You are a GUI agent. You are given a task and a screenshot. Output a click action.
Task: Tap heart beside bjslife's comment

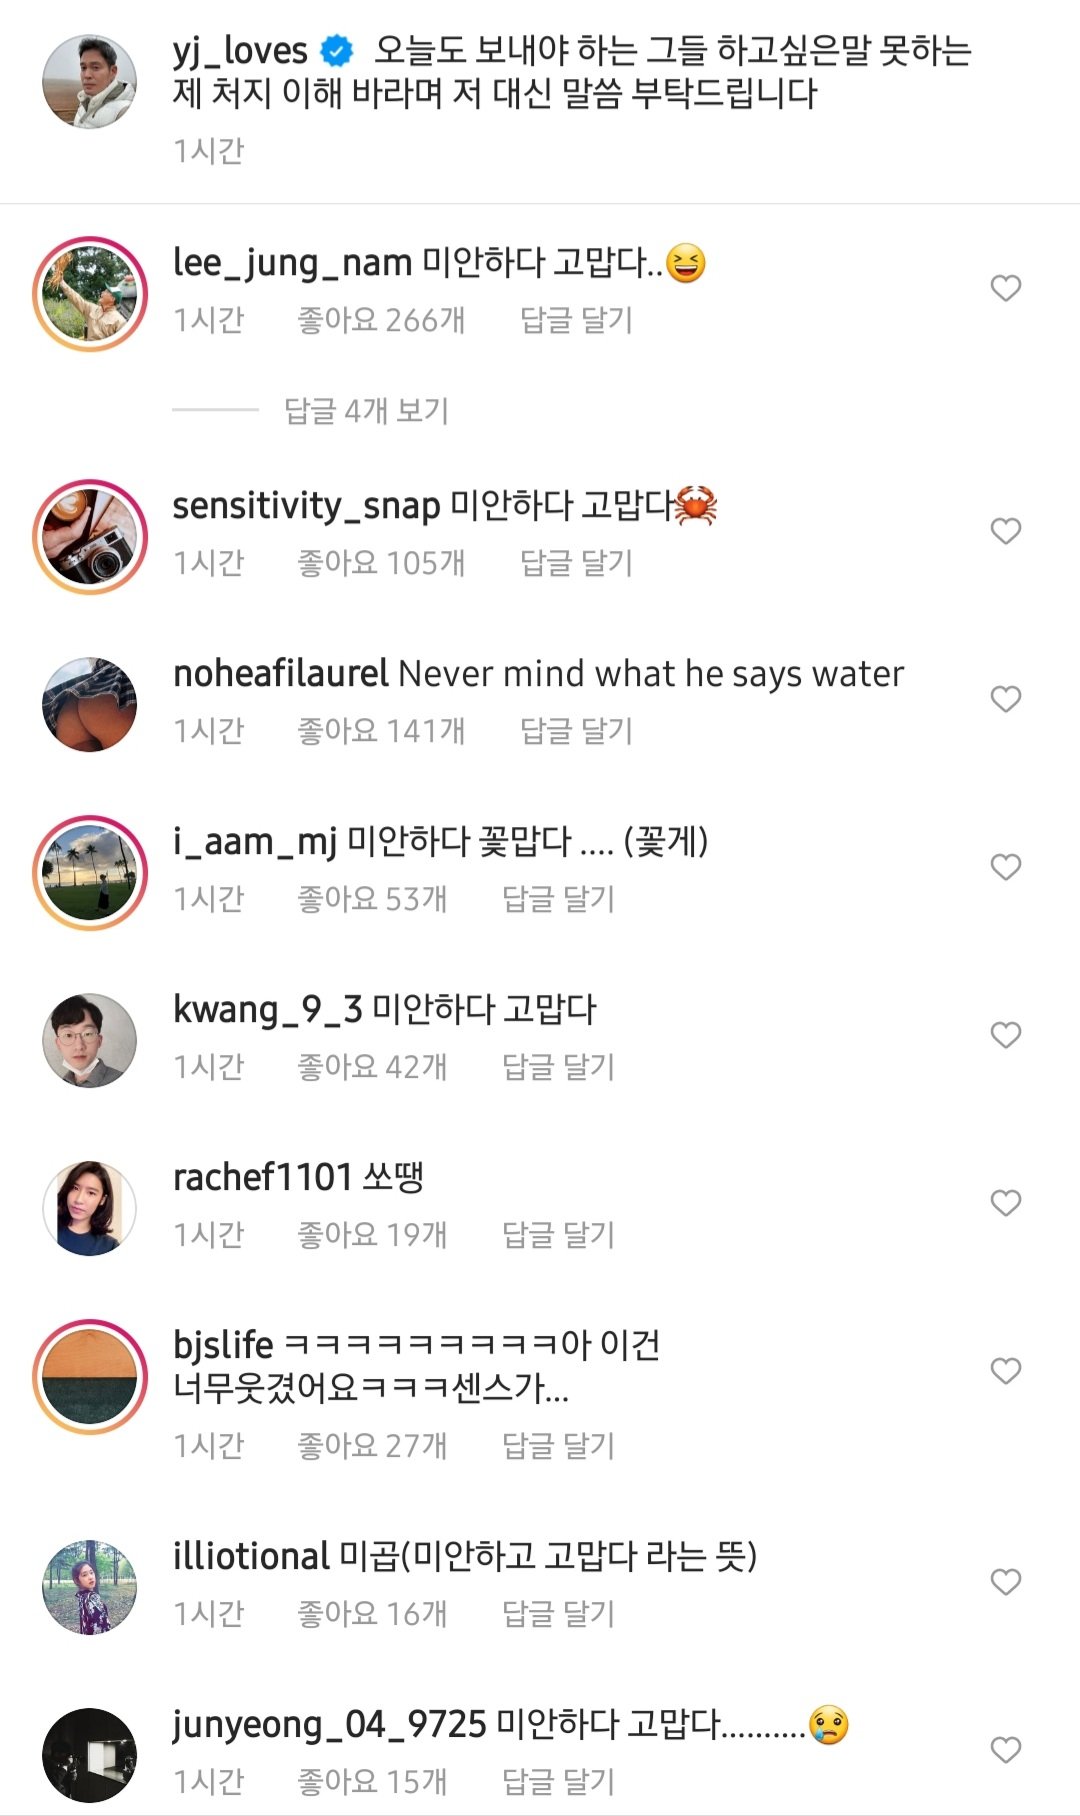tap(1005, 1371)
